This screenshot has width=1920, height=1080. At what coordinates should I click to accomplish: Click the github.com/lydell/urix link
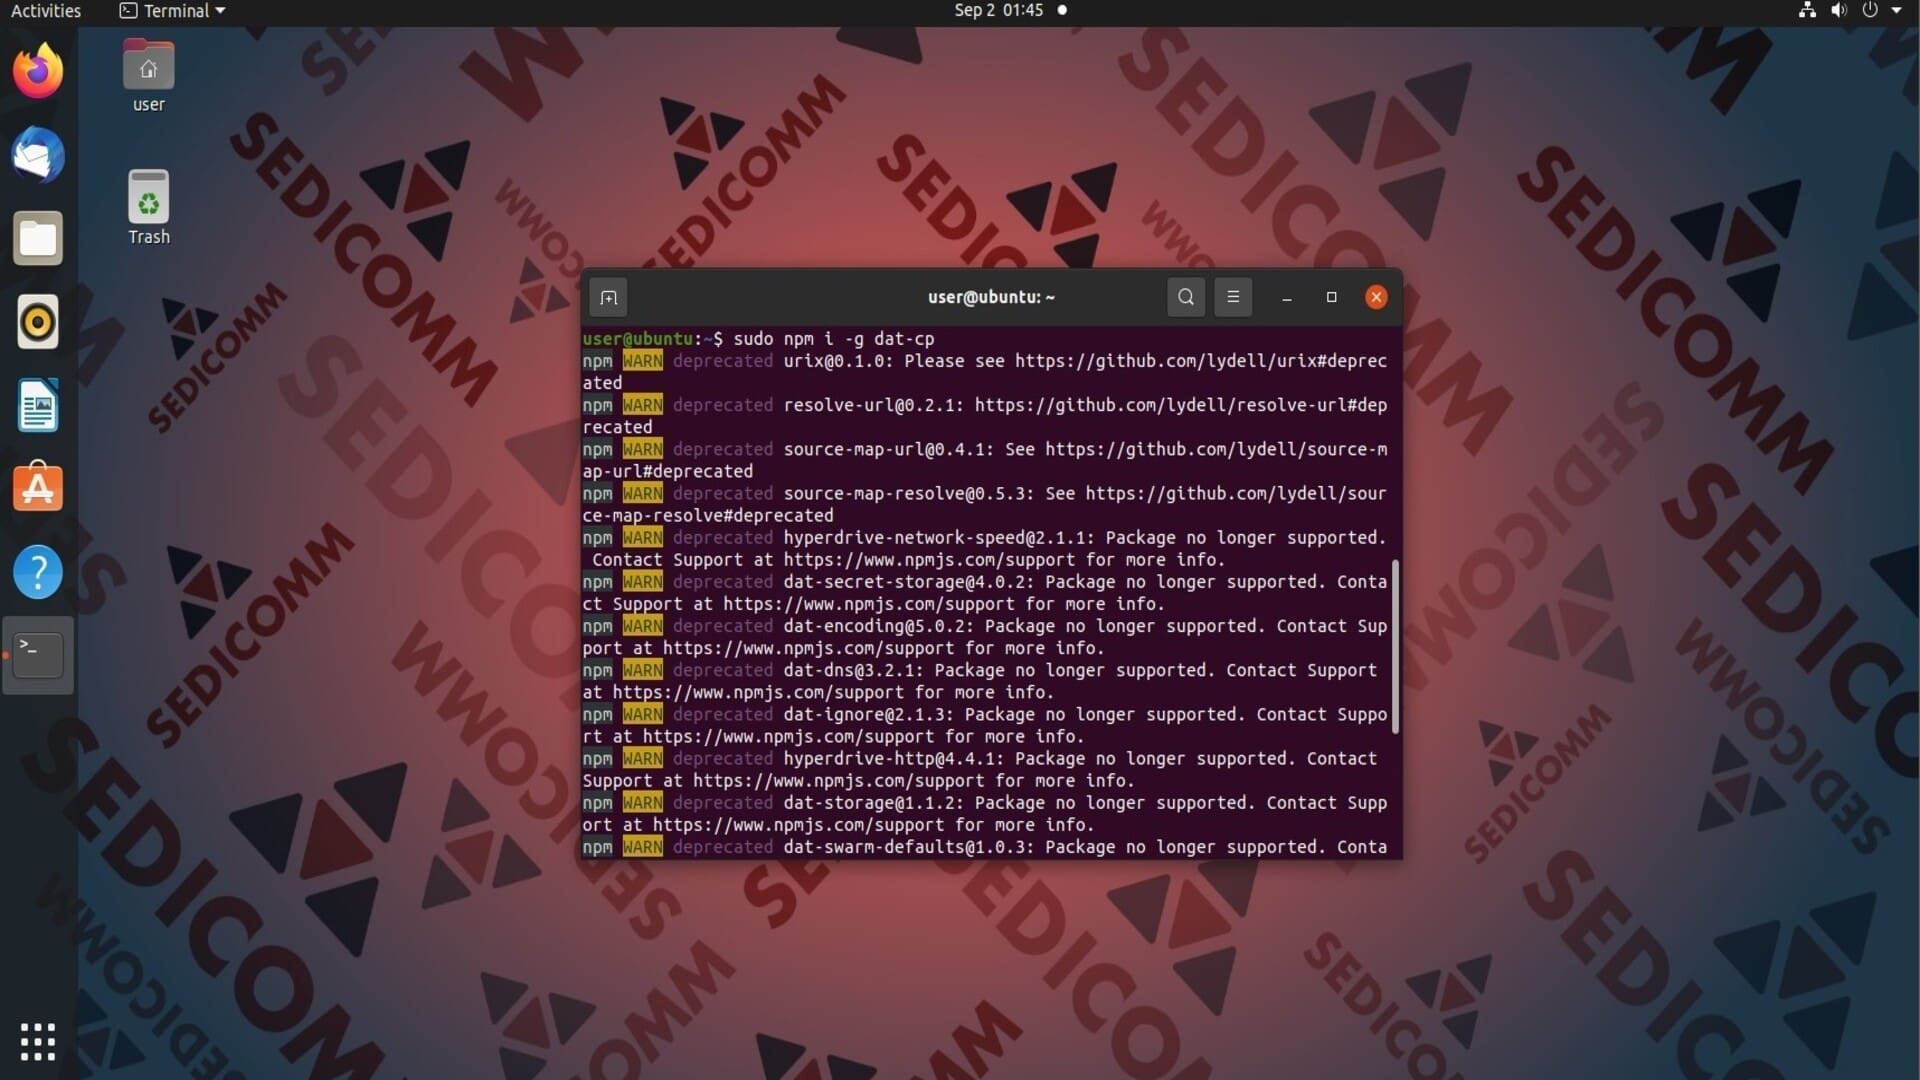[1201, 361]
